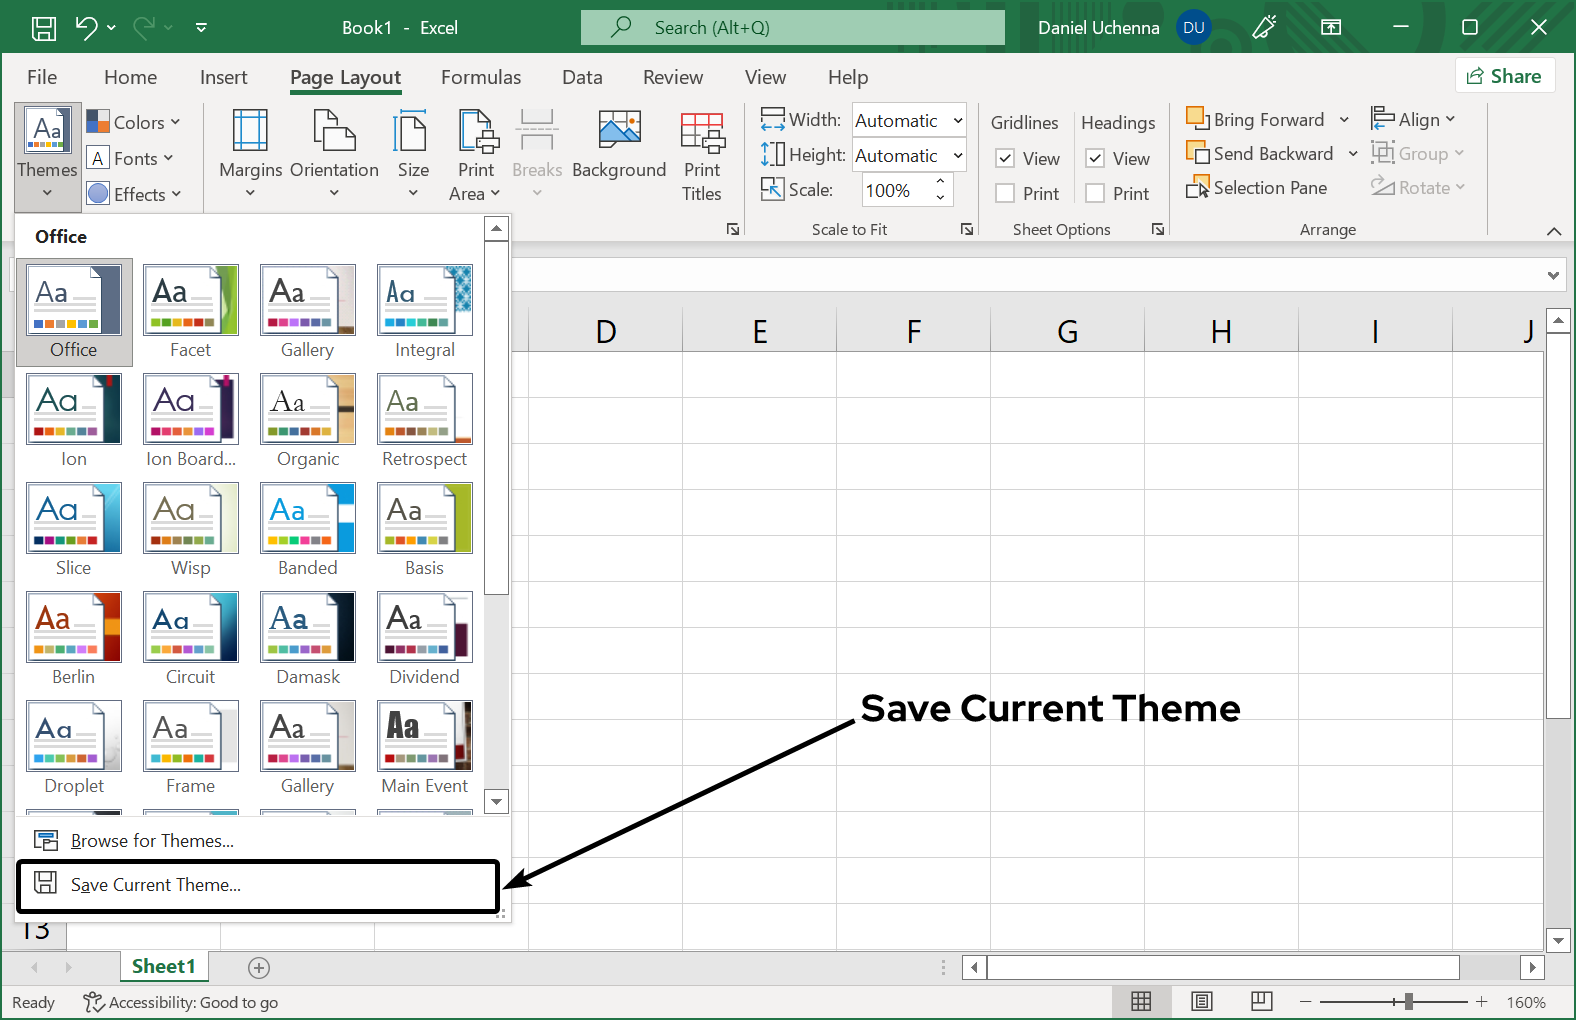The width and height of the screenshot is (1576, 1020).
Task: Switch to Page Layout view icon
Action: pos(1202,1001)
